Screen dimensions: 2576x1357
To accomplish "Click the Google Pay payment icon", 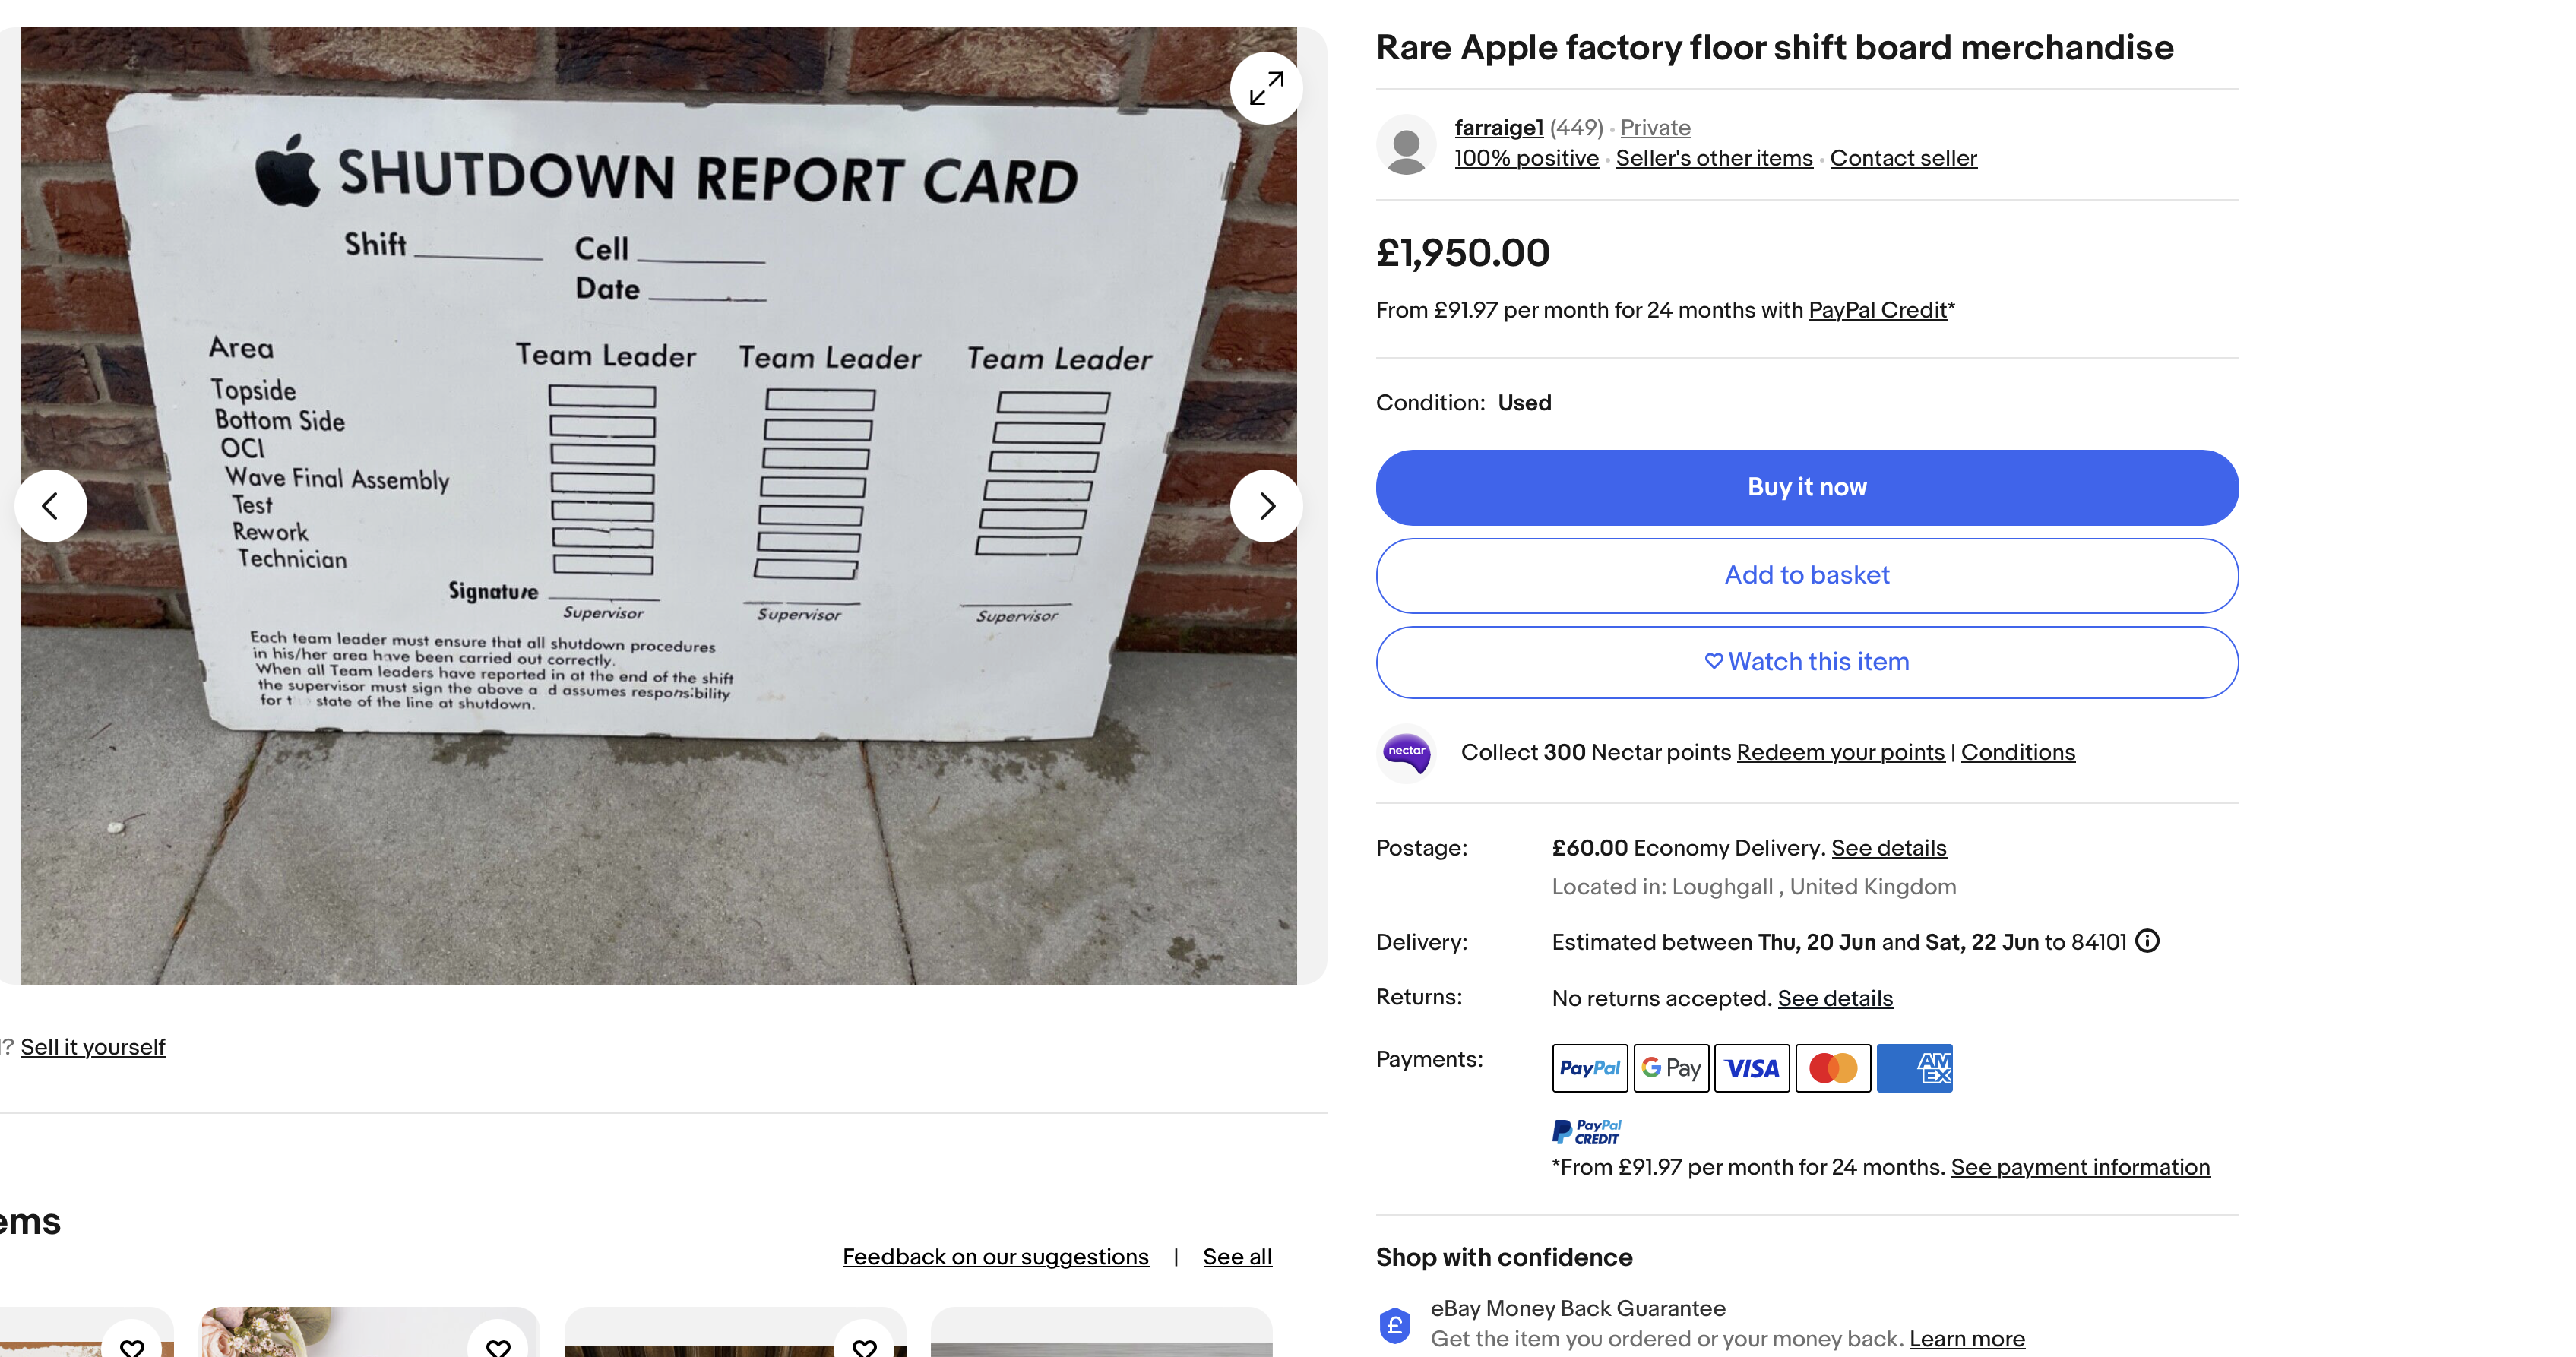I will [1671, 1068].
